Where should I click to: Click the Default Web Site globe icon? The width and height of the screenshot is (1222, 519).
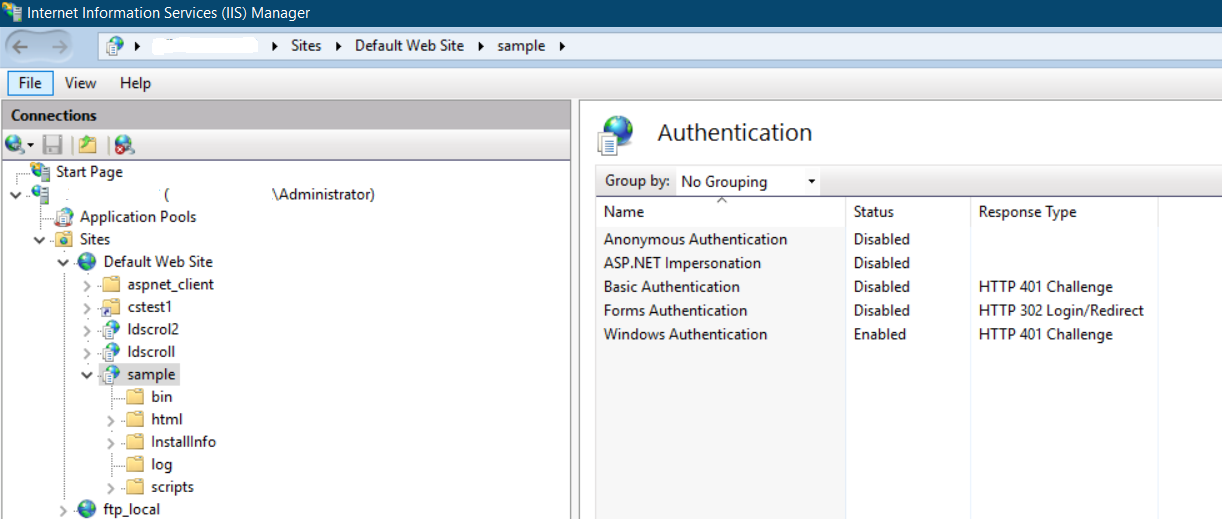(88, 262)
